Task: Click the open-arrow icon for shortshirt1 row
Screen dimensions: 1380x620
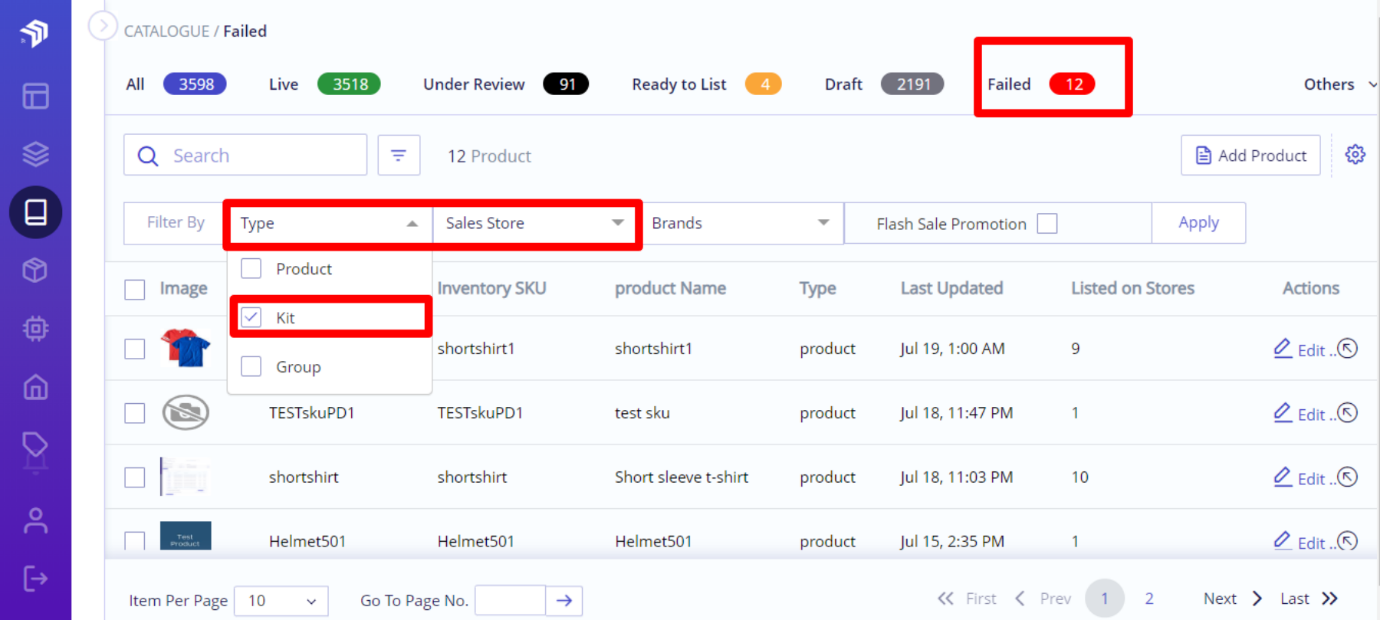Action: tap(1347, 349)
